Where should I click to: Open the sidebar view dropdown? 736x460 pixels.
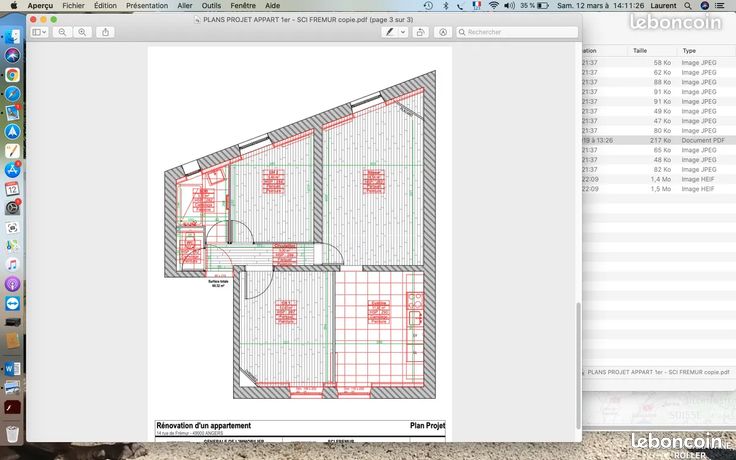[x=39, y=32]
